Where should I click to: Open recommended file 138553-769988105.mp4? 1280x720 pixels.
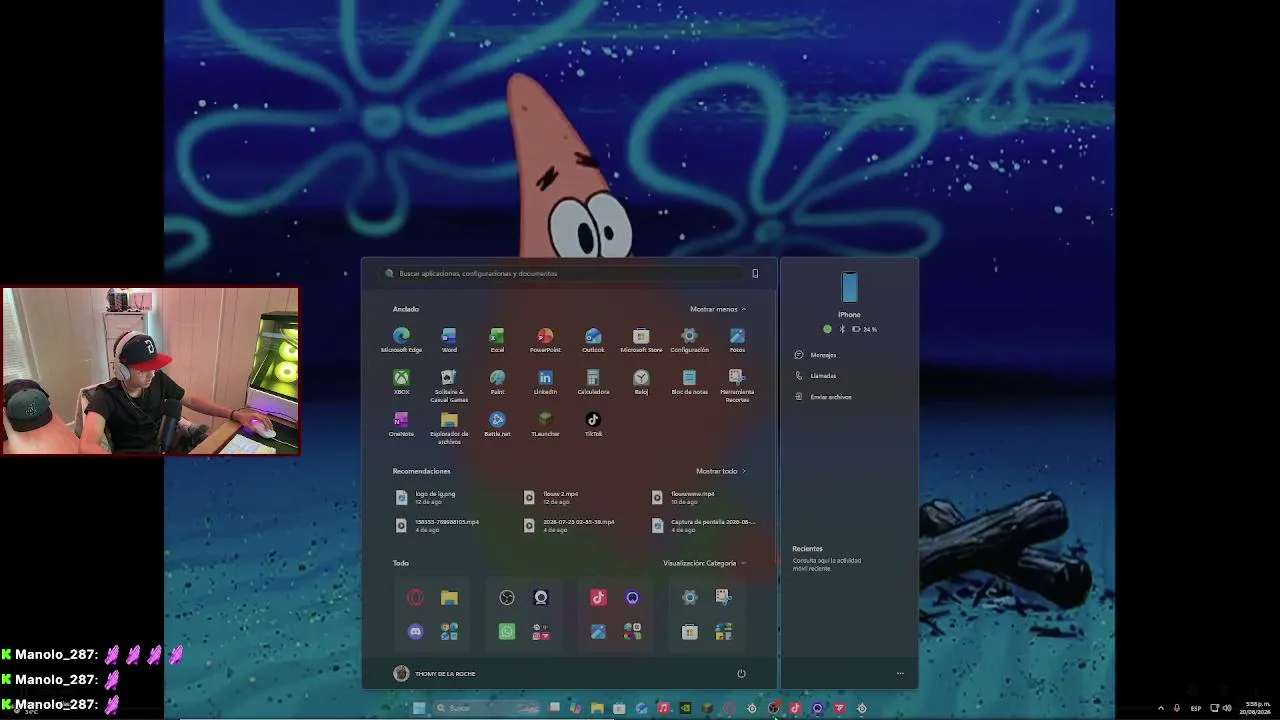tap(438, 525)
